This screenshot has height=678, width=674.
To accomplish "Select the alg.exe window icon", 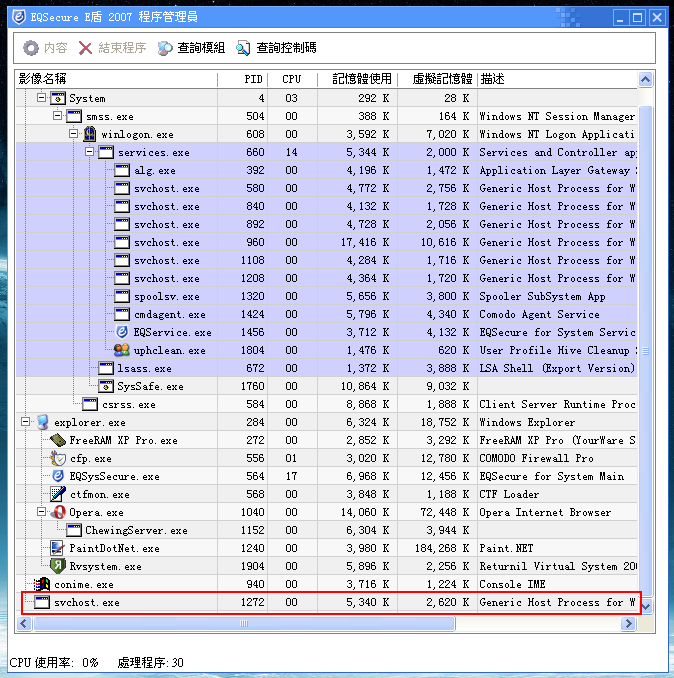I will pyautogui.click(x=122, y=170).
